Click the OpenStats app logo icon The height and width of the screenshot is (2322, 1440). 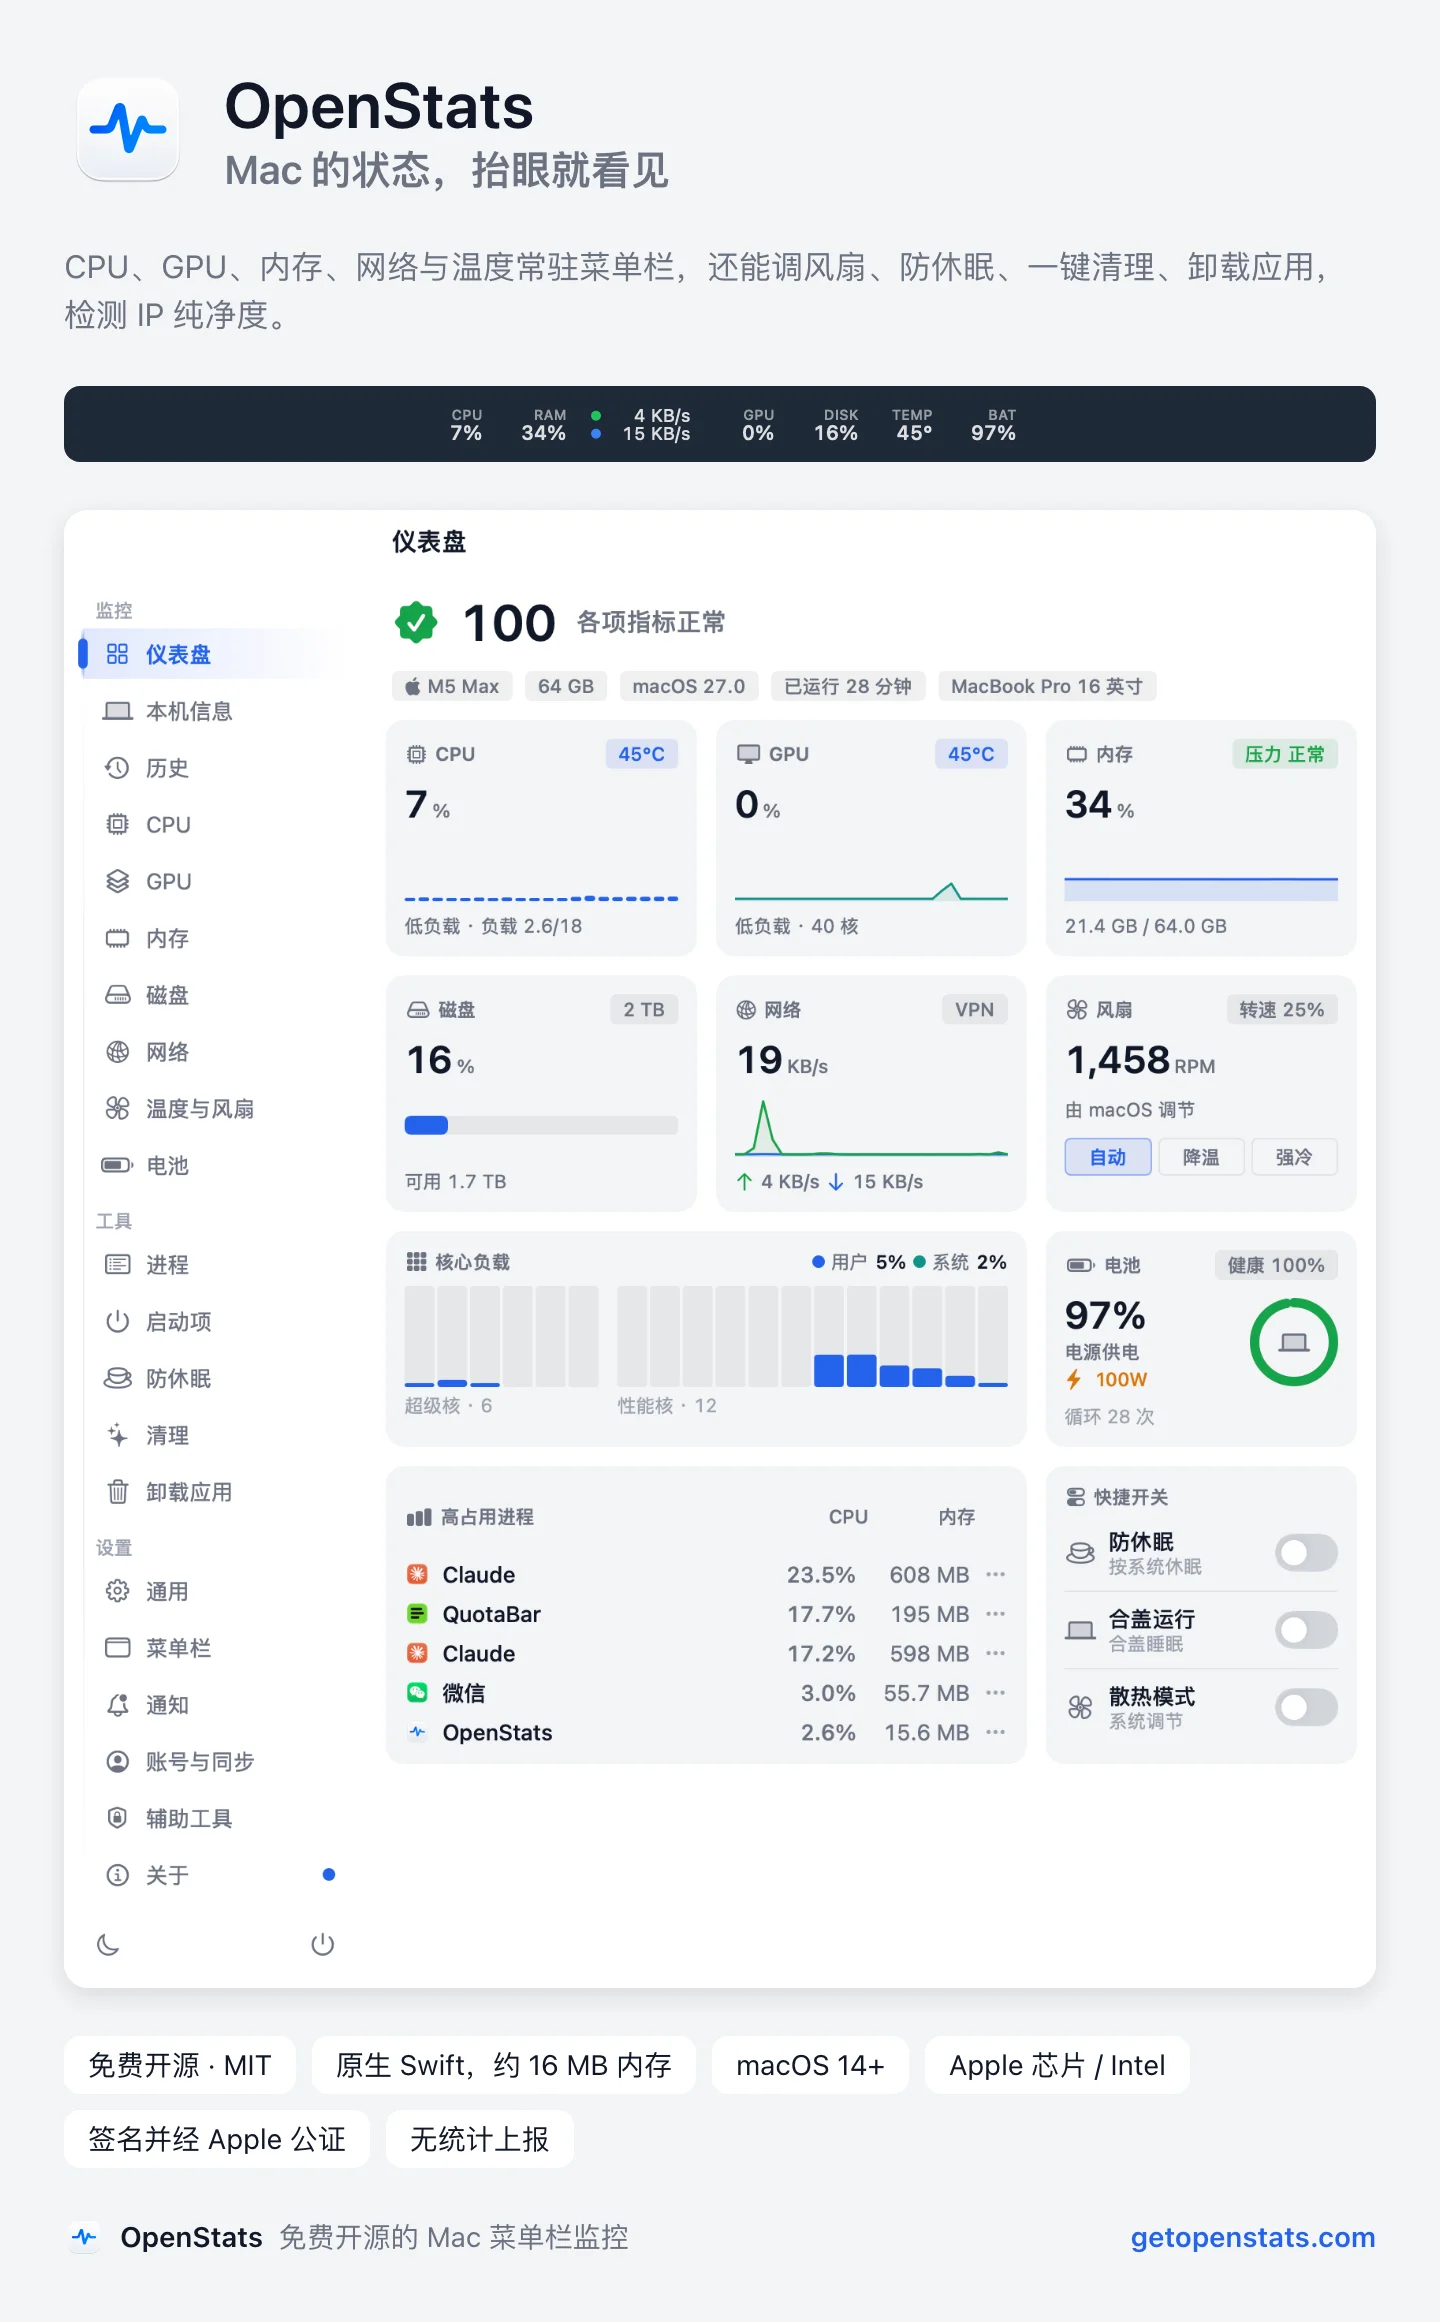128,128
